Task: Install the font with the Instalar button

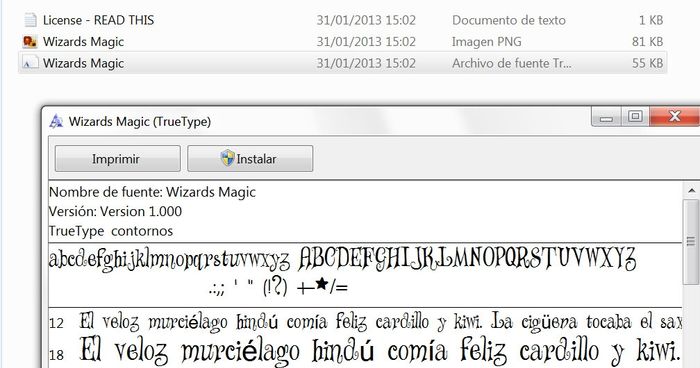Action: tap(250, 159)
